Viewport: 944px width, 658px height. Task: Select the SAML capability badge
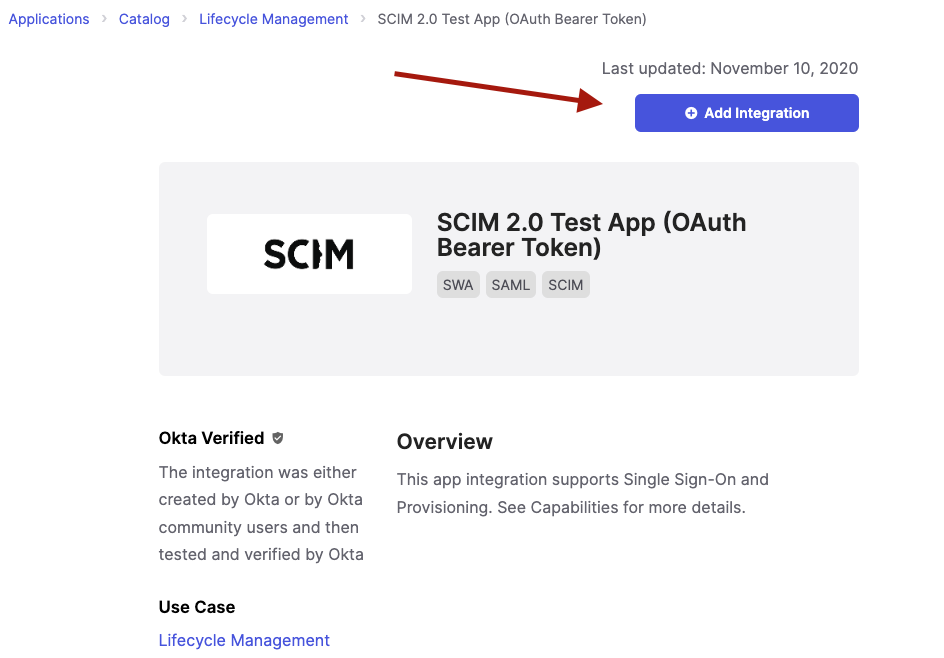pyautogui.click(x=510, y=284)
